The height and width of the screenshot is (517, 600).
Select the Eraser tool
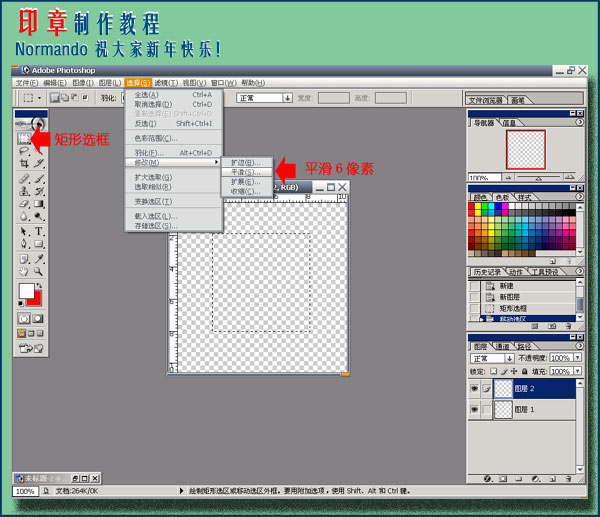24,204
